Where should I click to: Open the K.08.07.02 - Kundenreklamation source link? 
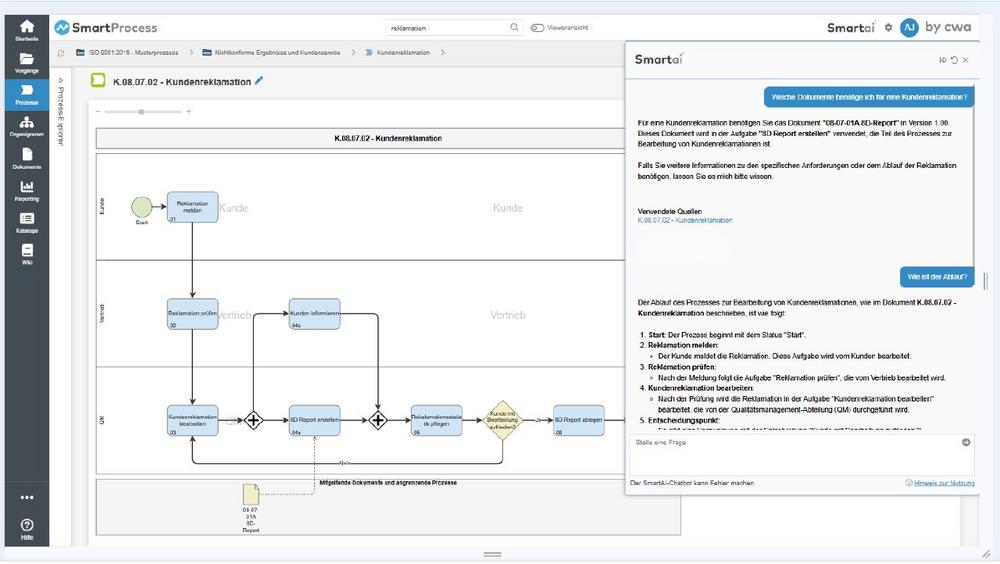(x=685, y=220)
